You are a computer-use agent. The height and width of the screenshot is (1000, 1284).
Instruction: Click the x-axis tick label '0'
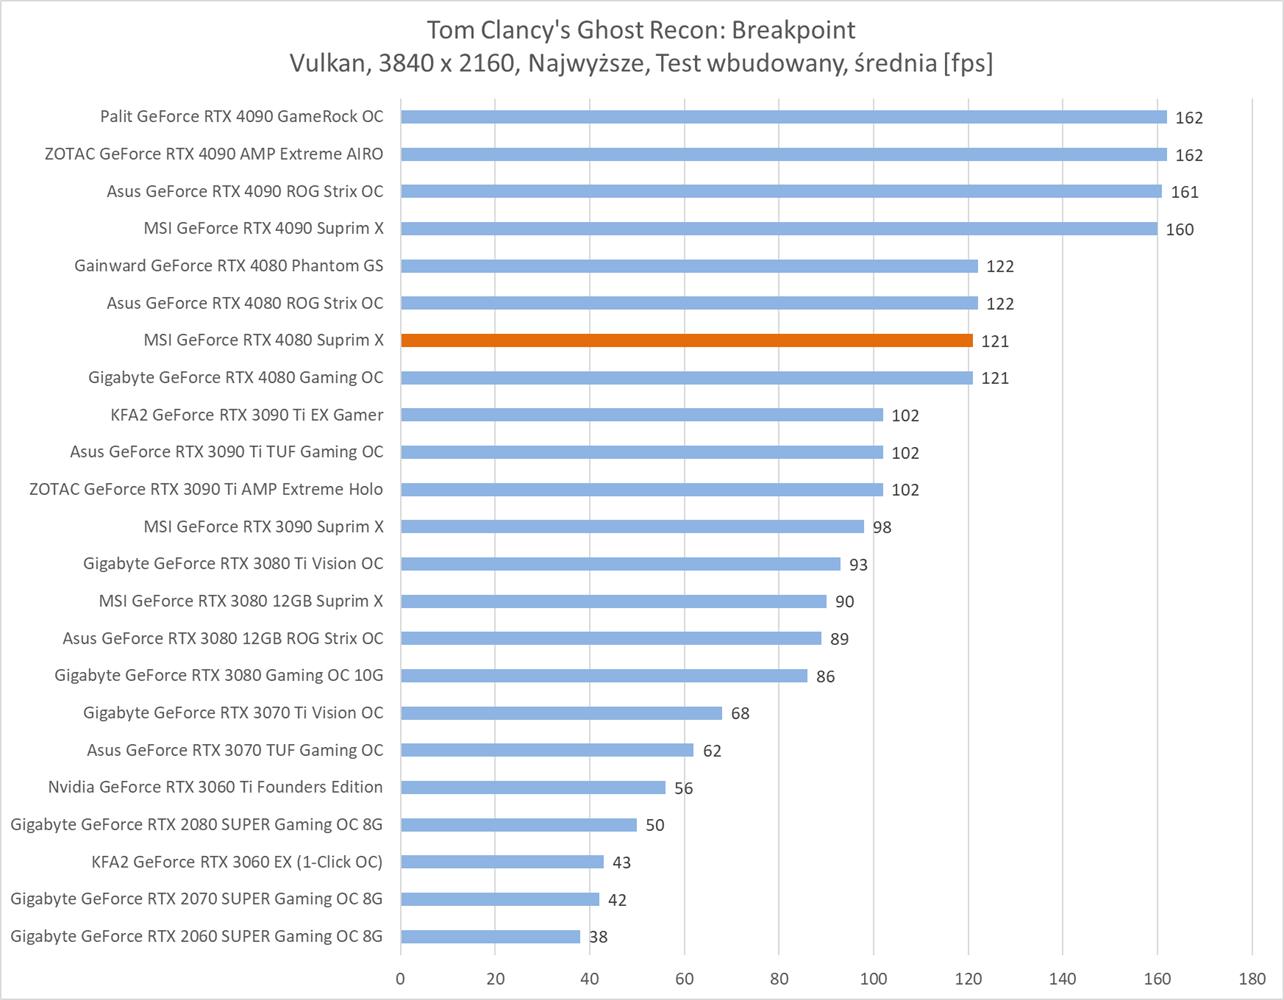401,979
